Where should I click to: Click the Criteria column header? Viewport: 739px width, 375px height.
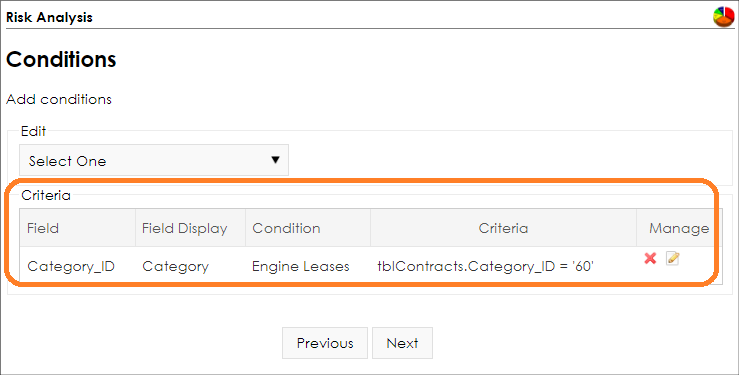(x=503, y=228)
